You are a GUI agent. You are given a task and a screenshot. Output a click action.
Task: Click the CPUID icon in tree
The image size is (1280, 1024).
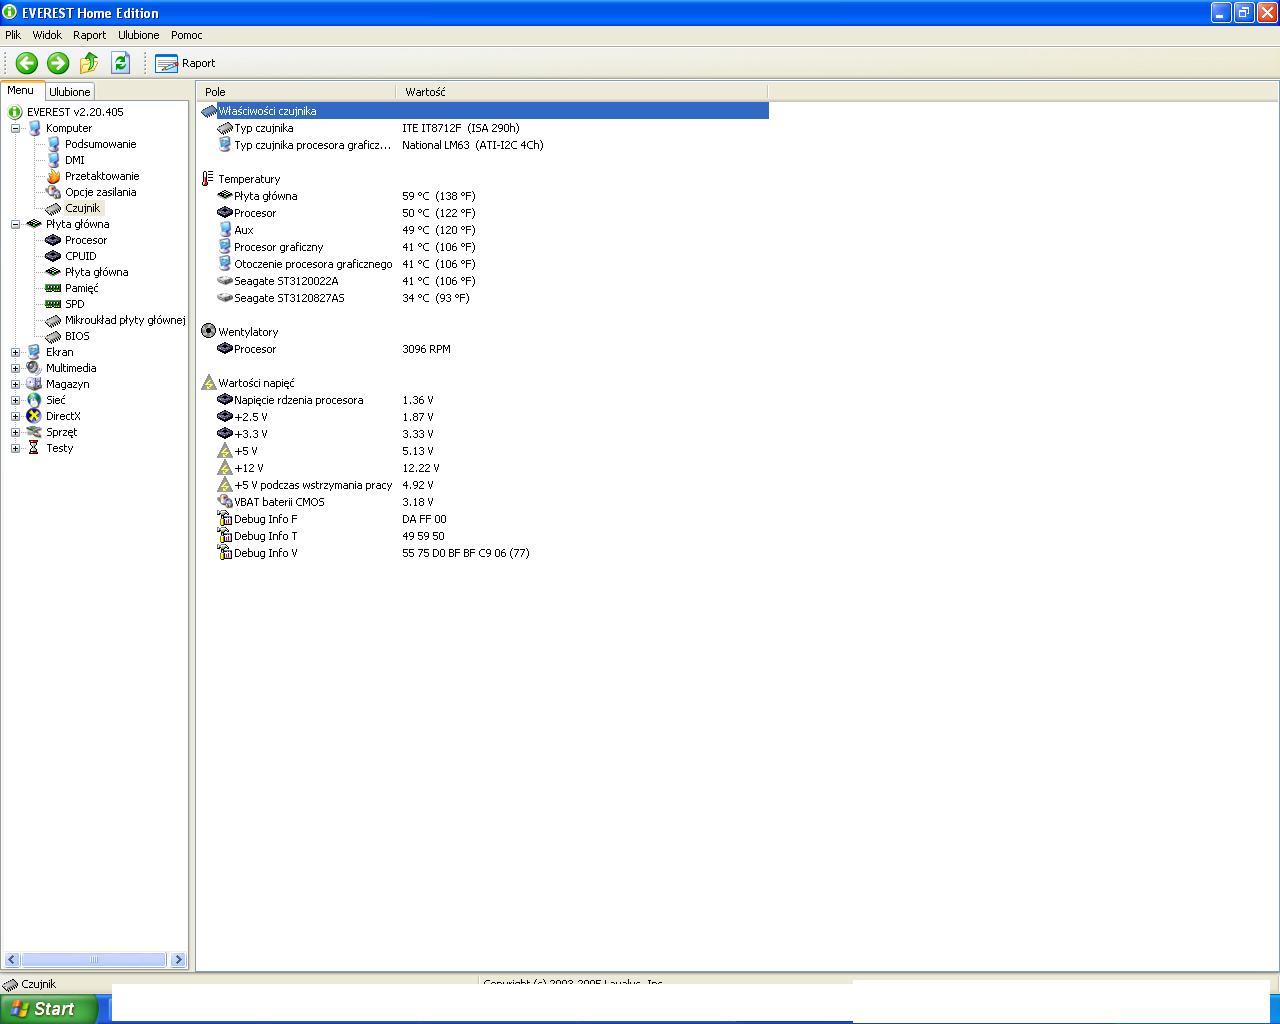(x=54, y=256)
